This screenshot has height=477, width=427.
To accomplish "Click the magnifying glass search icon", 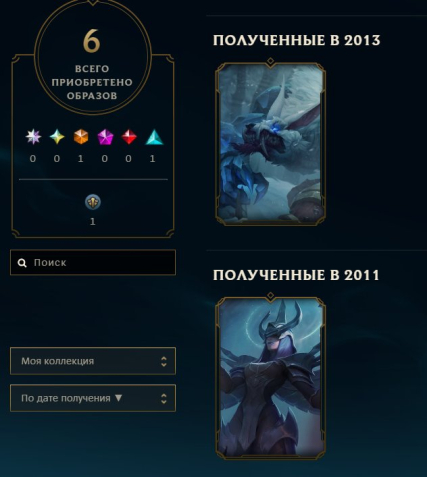I will click(22, 263).
